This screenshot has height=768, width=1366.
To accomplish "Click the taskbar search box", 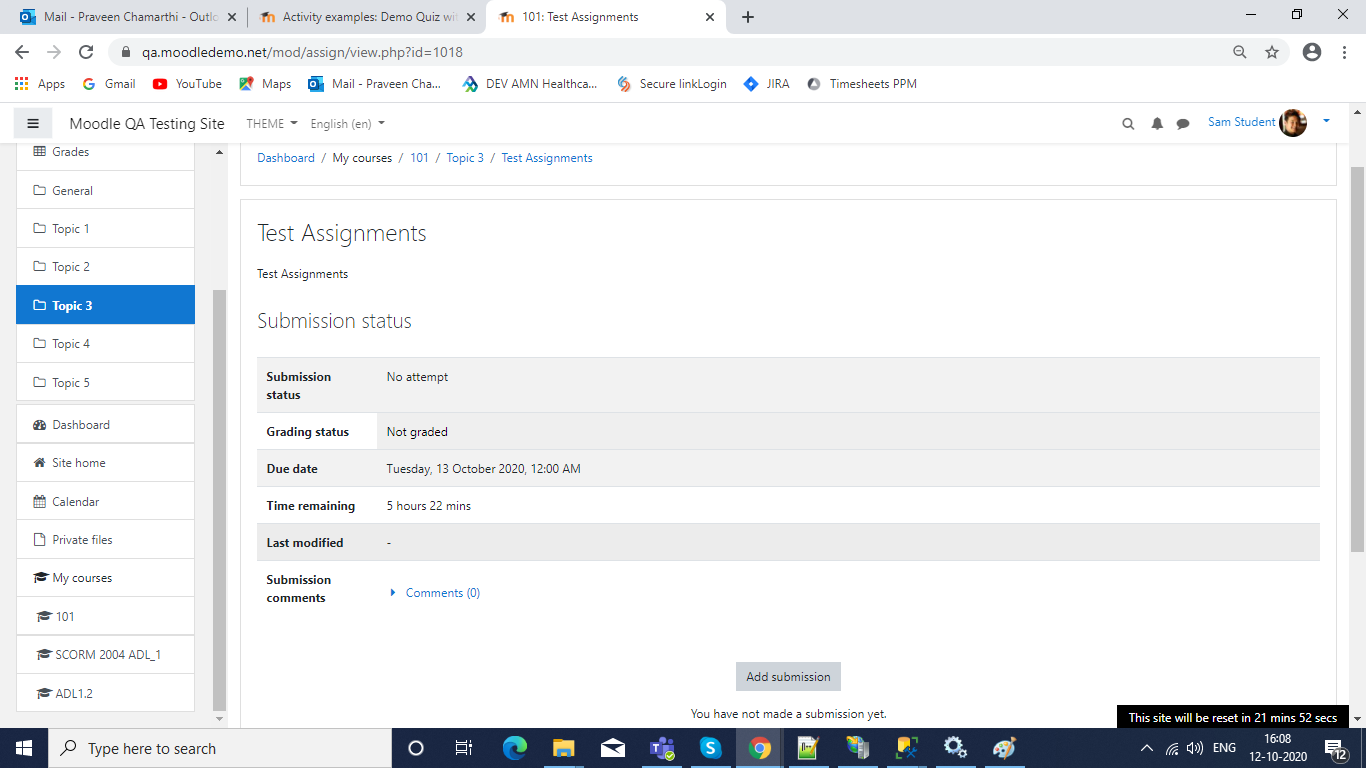I will coord(220,748).
